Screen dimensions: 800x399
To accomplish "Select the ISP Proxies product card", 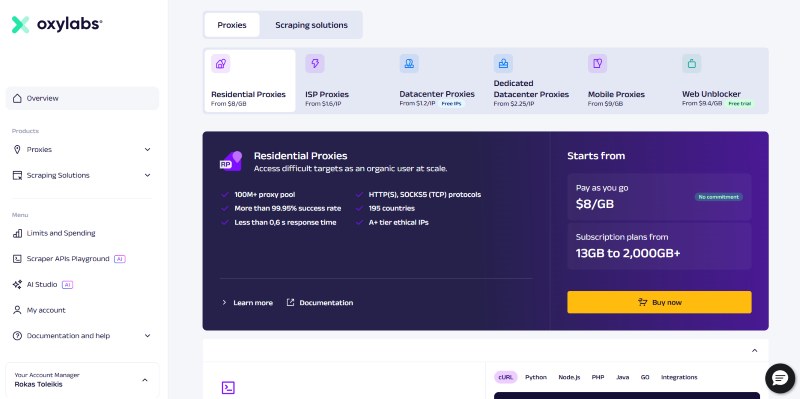I will click(x=344, y=81).
